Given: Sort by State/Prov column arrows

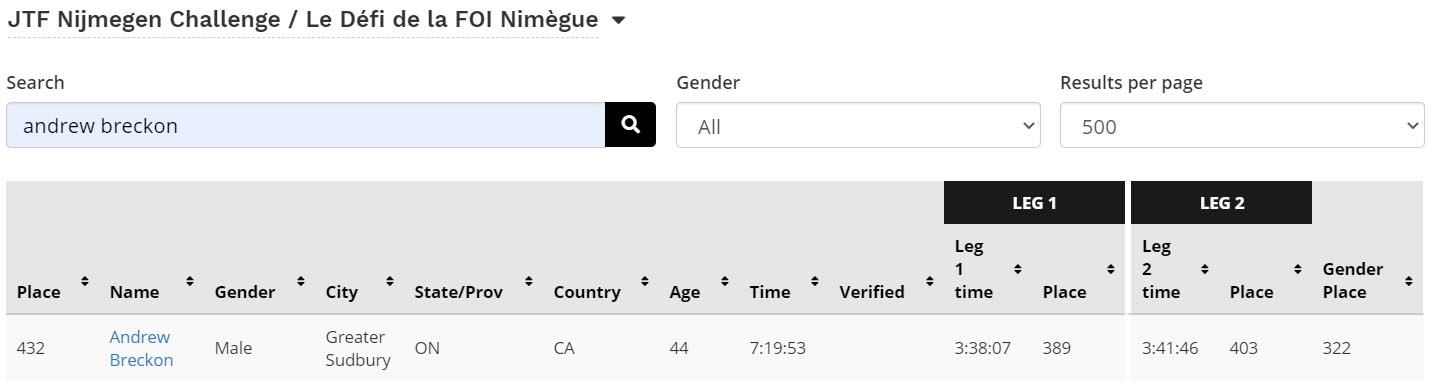Looking at the screenshot, I should (x=529, y=282).
